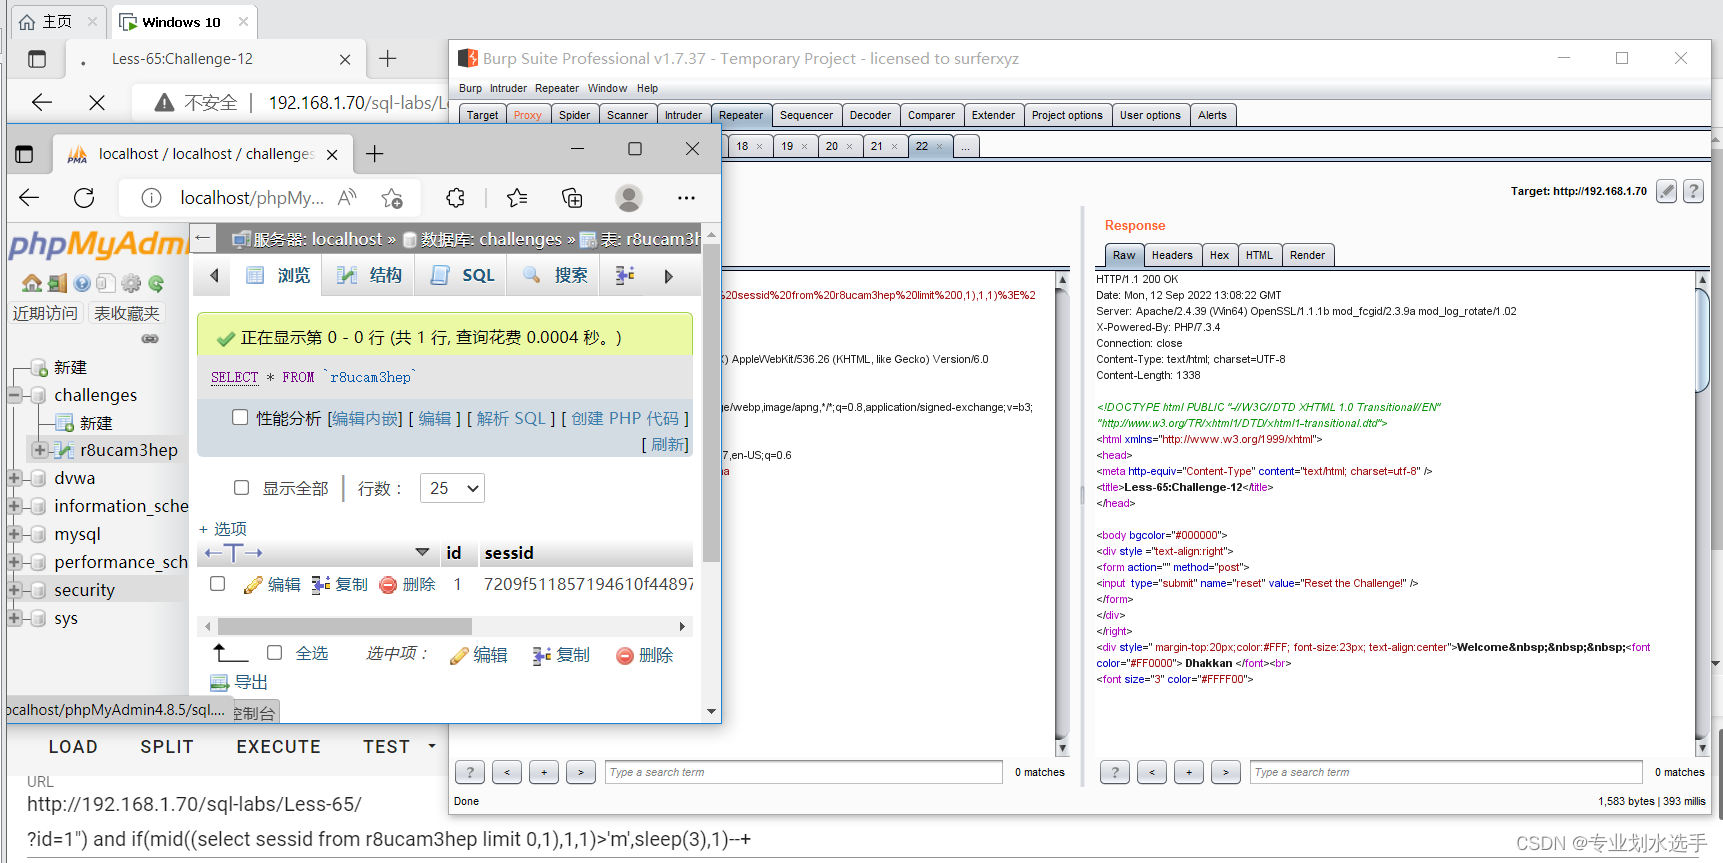The image size is (1723, 863).
Task: Open Burp Proxy tab
Action: (528, 115)
